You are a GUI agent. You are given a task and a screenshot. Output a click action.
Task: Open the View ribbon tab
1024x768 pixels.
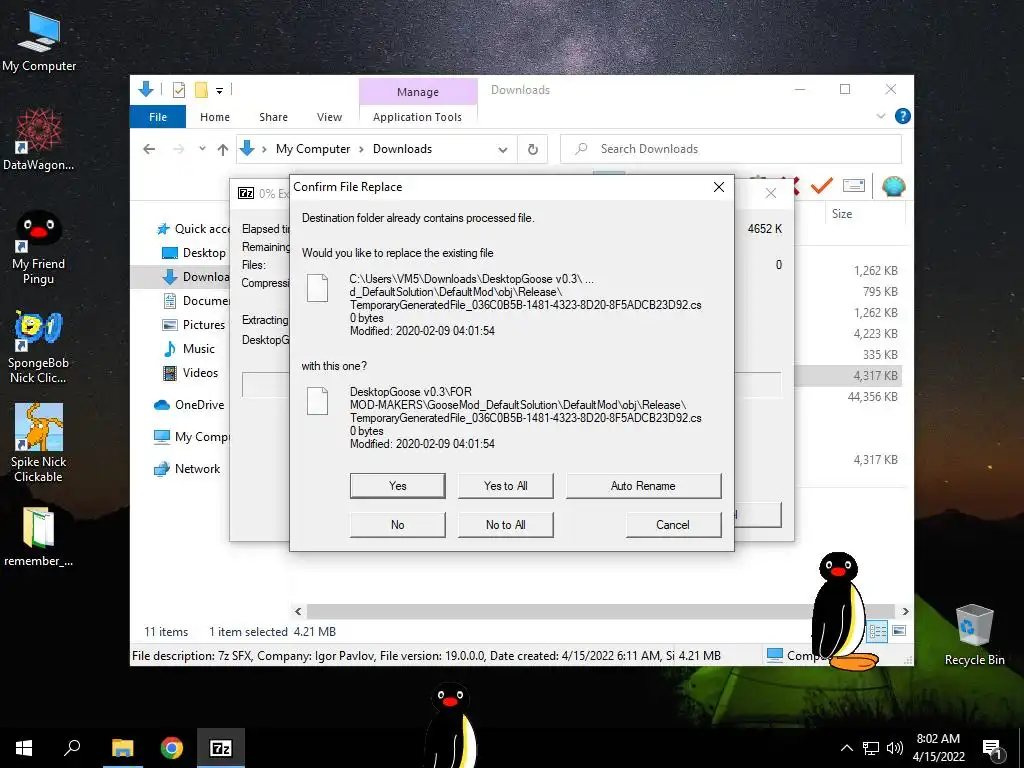pos(329,117)
